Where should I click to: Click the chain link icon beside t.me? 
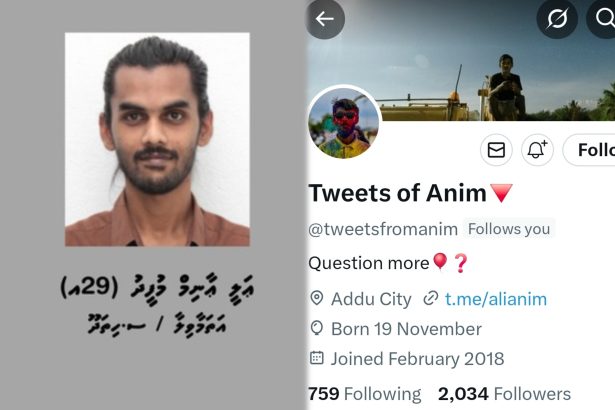tap(430, 299)
